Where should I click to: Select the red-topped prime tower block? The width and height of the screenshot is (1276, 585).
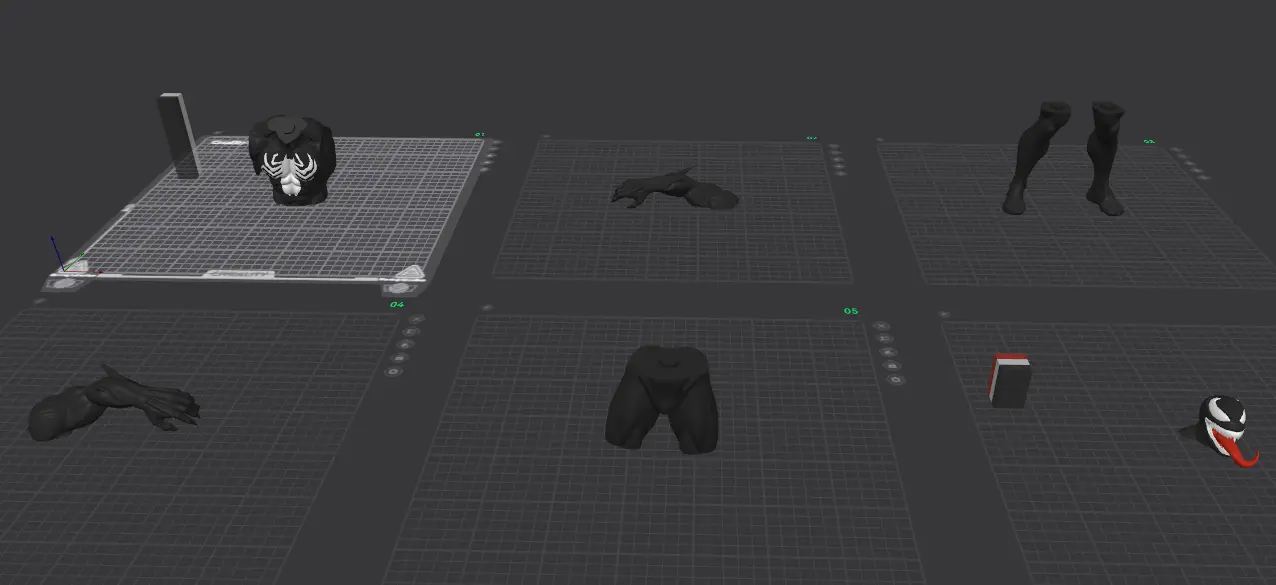coord(1009,380)
